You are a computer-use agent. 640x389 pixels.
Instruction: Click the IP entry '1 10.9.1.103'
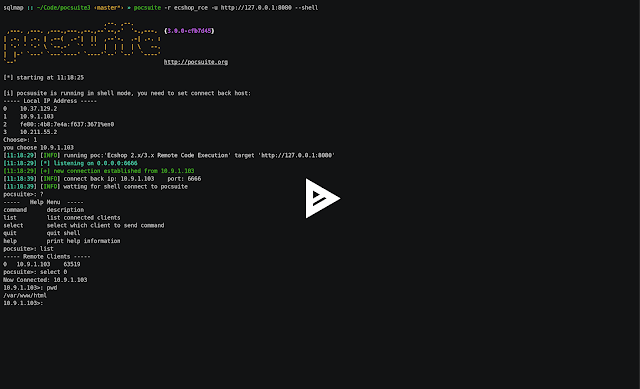click(x=29, y=116)
